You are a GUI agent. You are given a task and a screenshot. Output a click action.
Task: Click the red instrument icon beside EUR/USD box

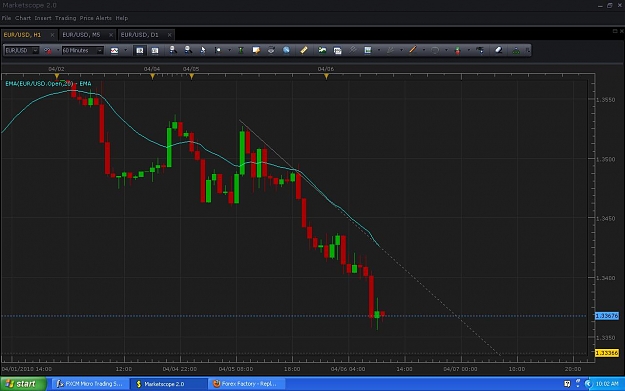click(x=47, y=51)
